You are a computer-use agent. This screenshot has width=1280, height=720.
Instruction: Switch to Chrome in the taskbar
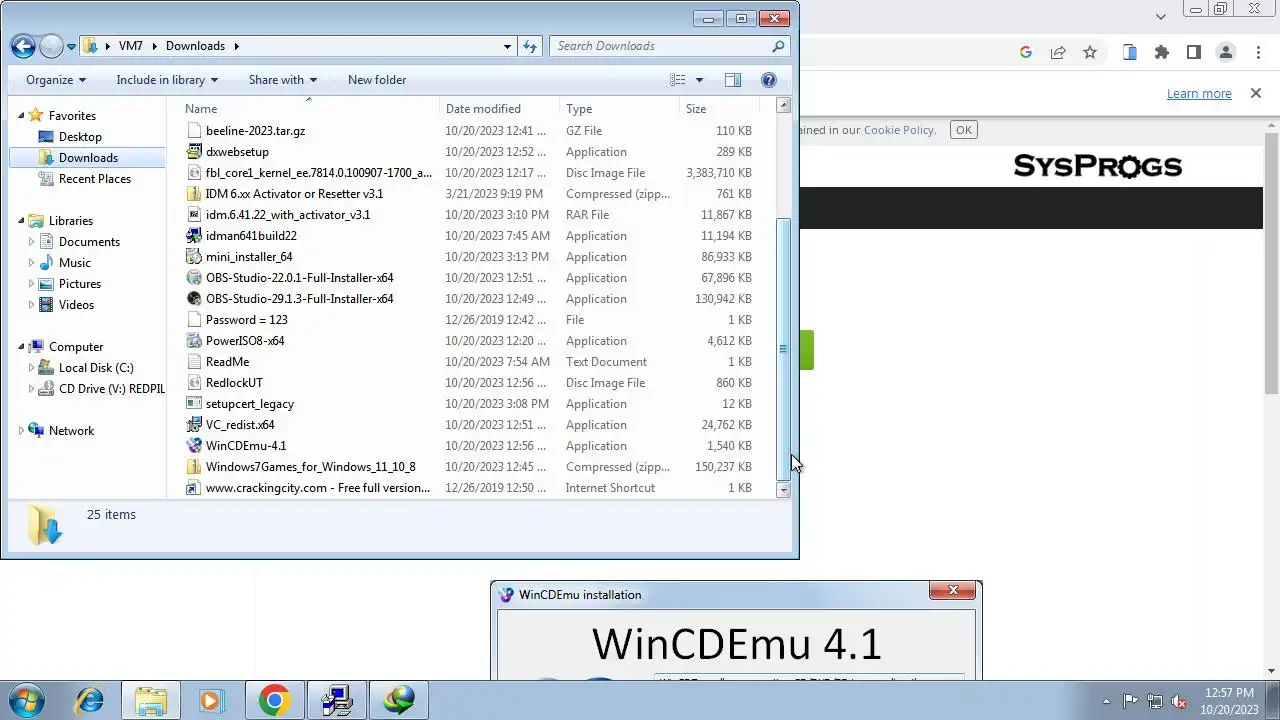[275, 700]
